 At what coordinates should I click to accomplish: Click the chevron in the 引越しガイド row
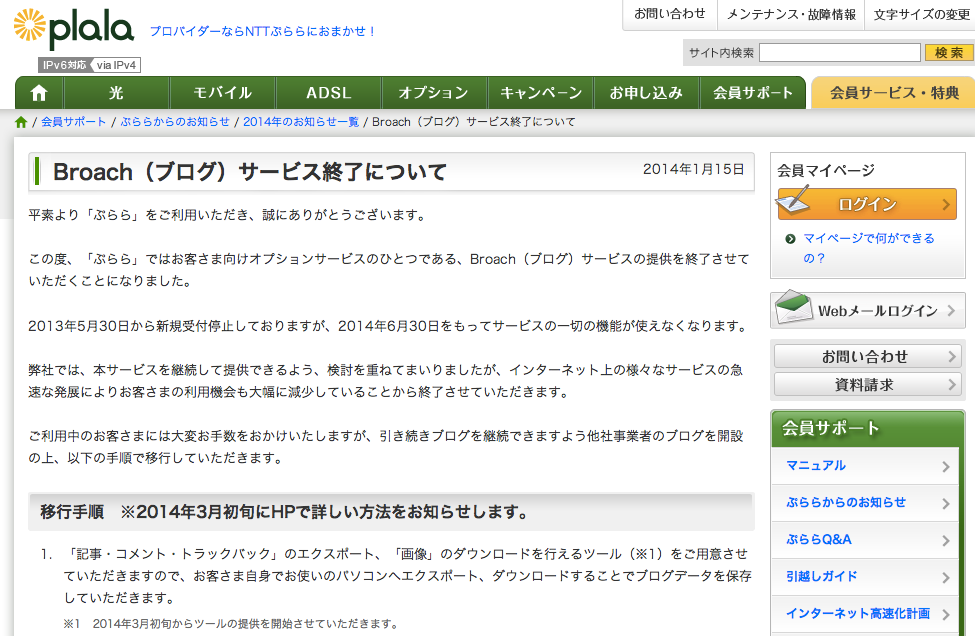(946, 578)
